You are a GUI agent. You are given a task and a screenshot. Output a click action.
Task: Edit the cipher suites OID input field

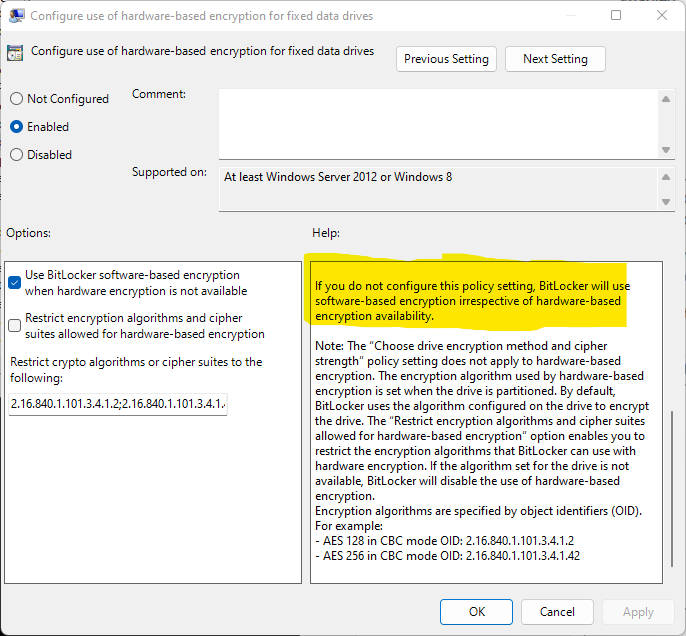[x=118, y=404]
